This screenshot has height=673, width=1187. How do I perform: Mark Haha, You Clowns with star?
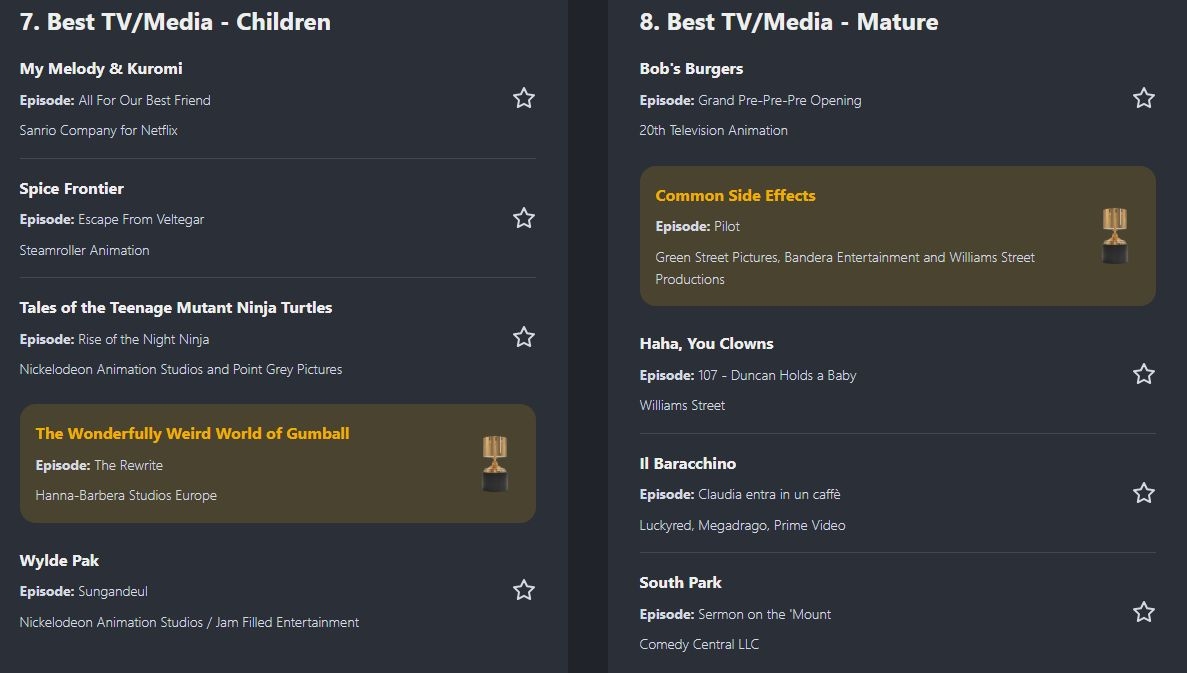1144,374
